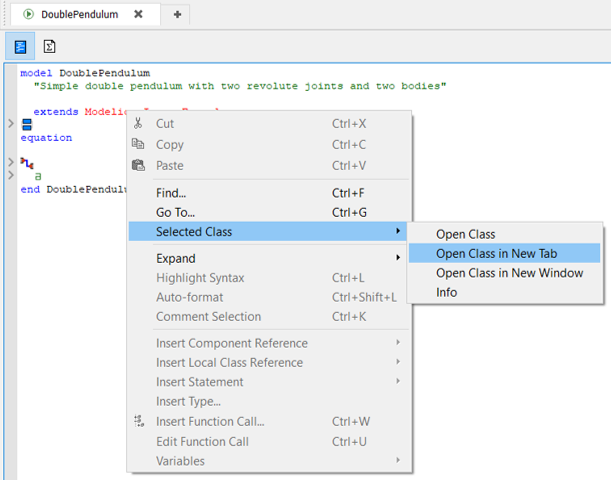Open Go To... from the context menu
Screen dimensions: 611x480
tap(270, 212)
